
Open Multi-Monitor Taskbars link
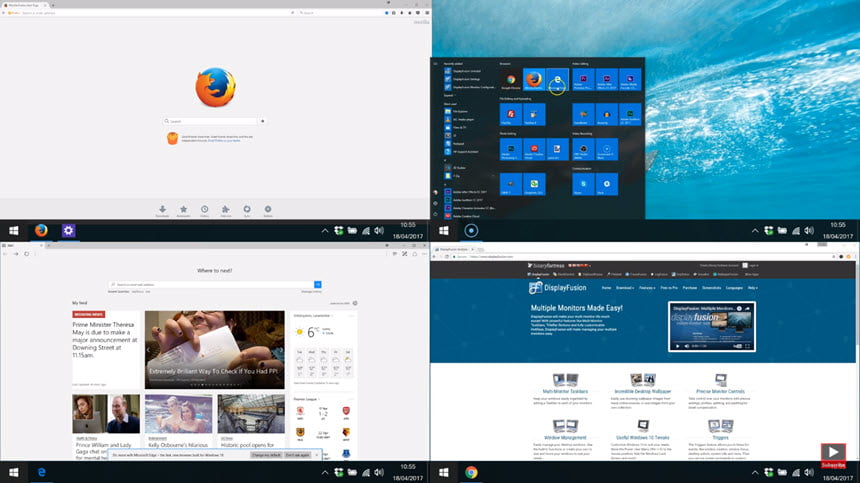[x=565, y=391]
